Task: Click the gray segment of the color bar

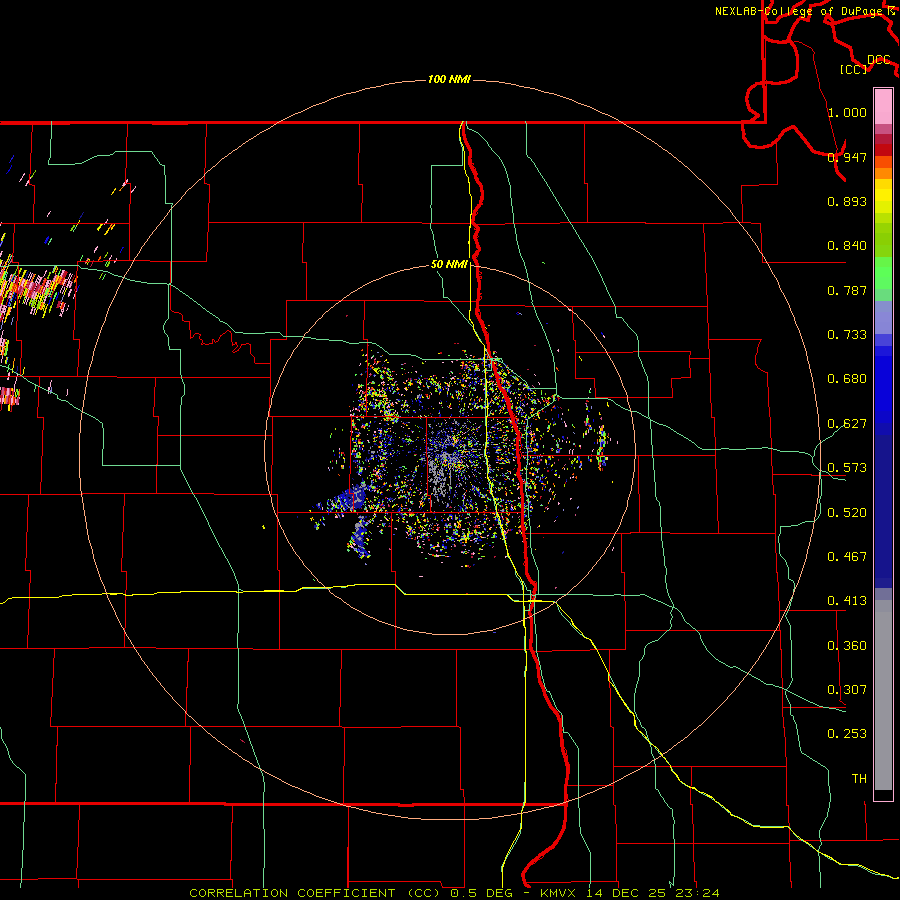Action: click(883, 695)
